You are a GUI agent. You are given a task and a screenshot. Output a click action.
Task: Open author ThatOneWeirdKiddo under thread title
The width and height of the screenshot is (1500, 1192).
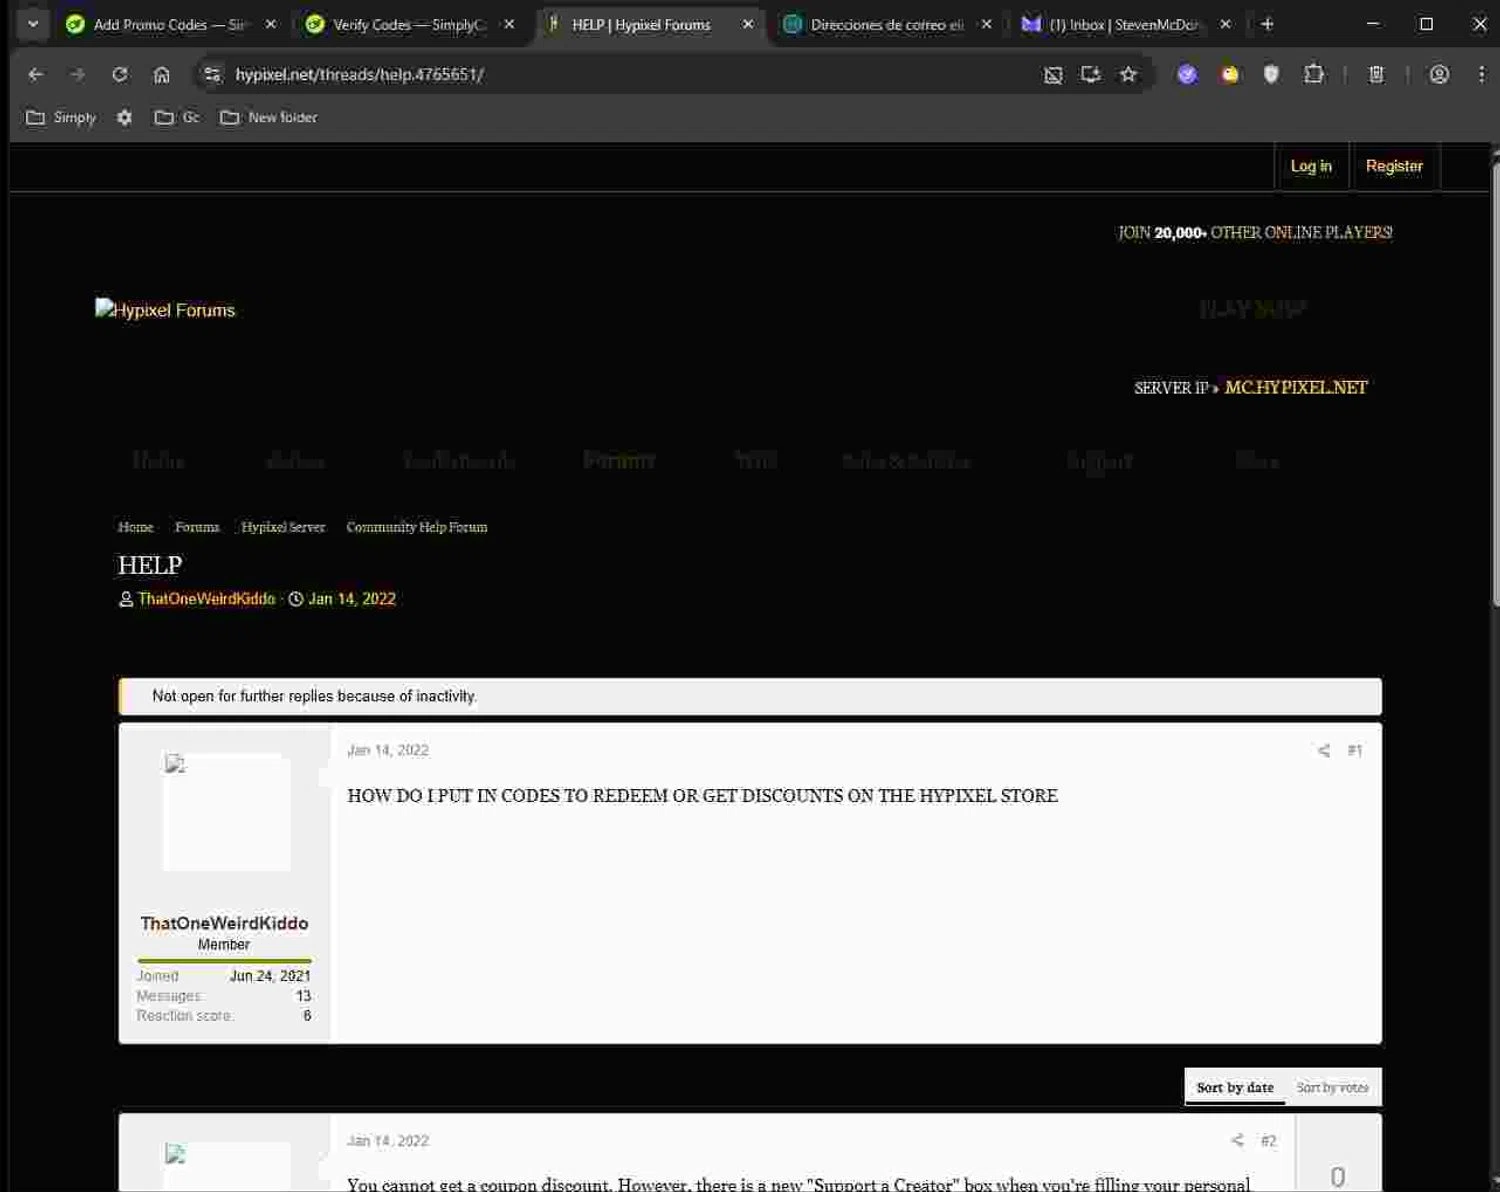206,599
